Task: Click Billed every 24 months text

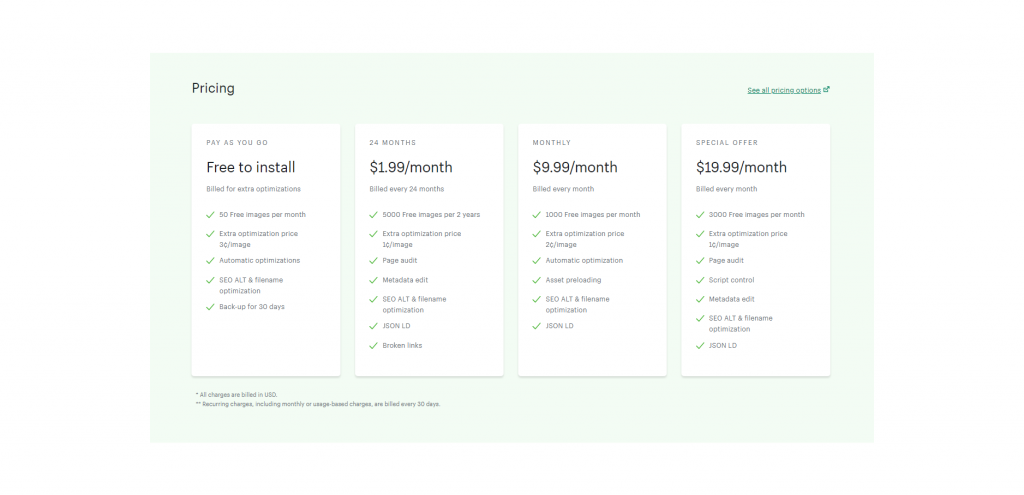Action: [406, 189]
